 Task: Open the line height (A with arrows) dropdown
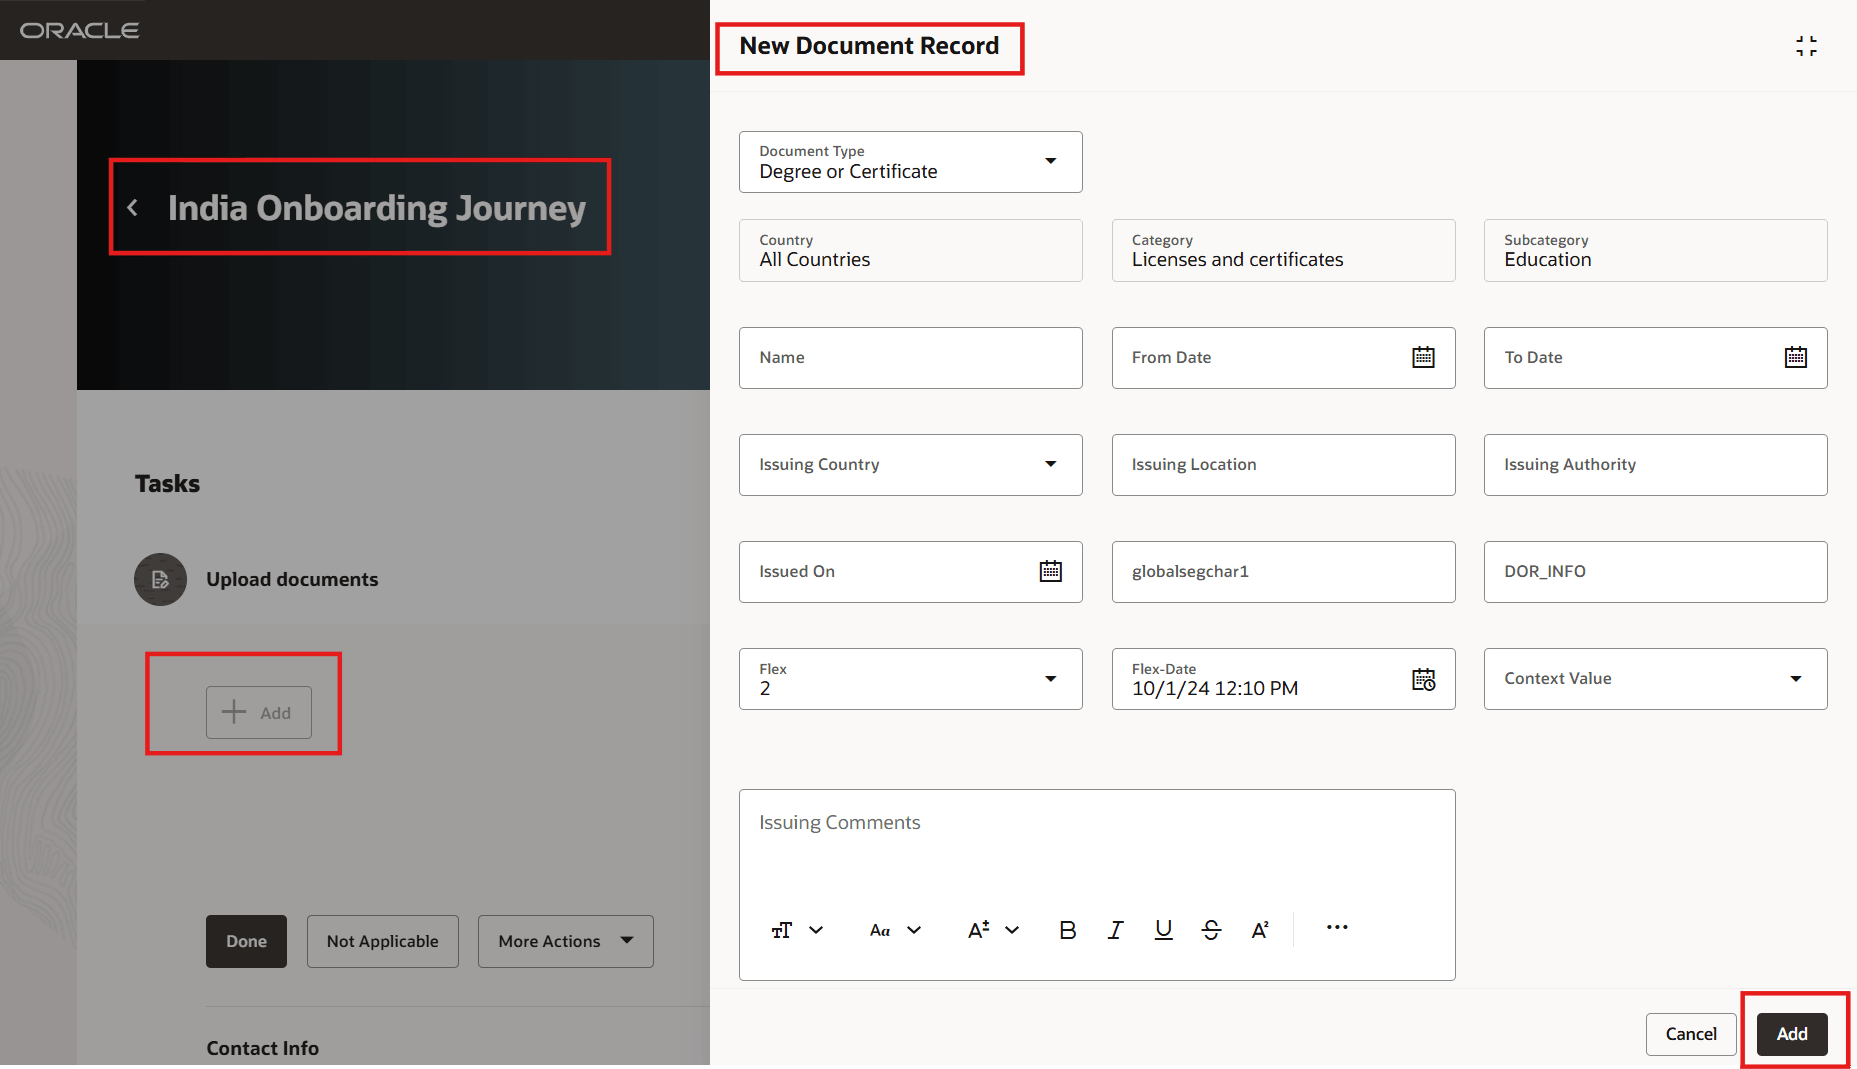(x=993, y=930)
